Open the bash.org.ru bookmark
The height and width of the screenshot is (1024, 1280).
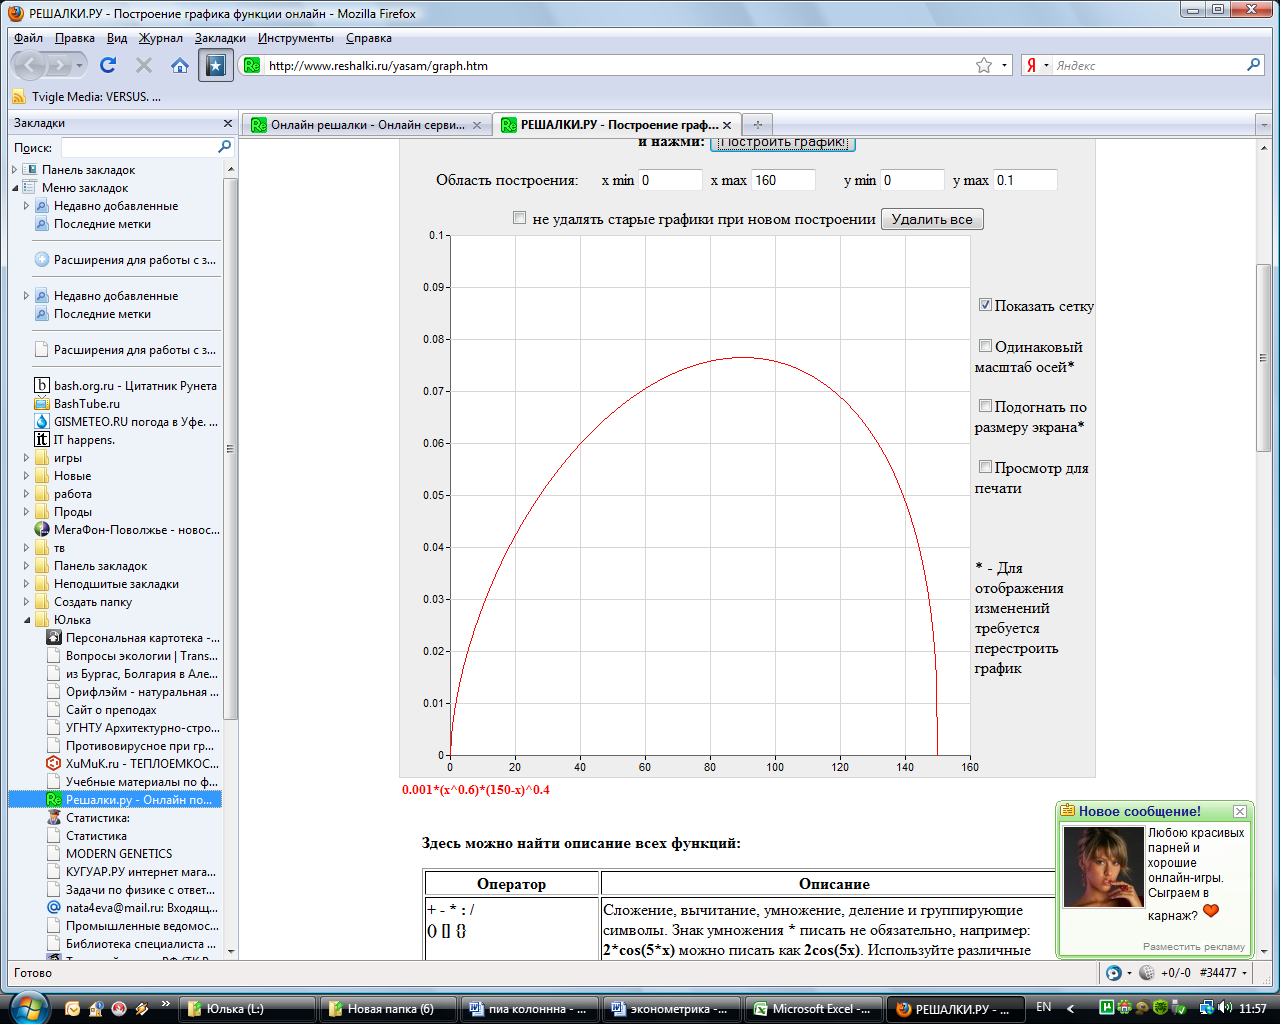coord(125,385)
